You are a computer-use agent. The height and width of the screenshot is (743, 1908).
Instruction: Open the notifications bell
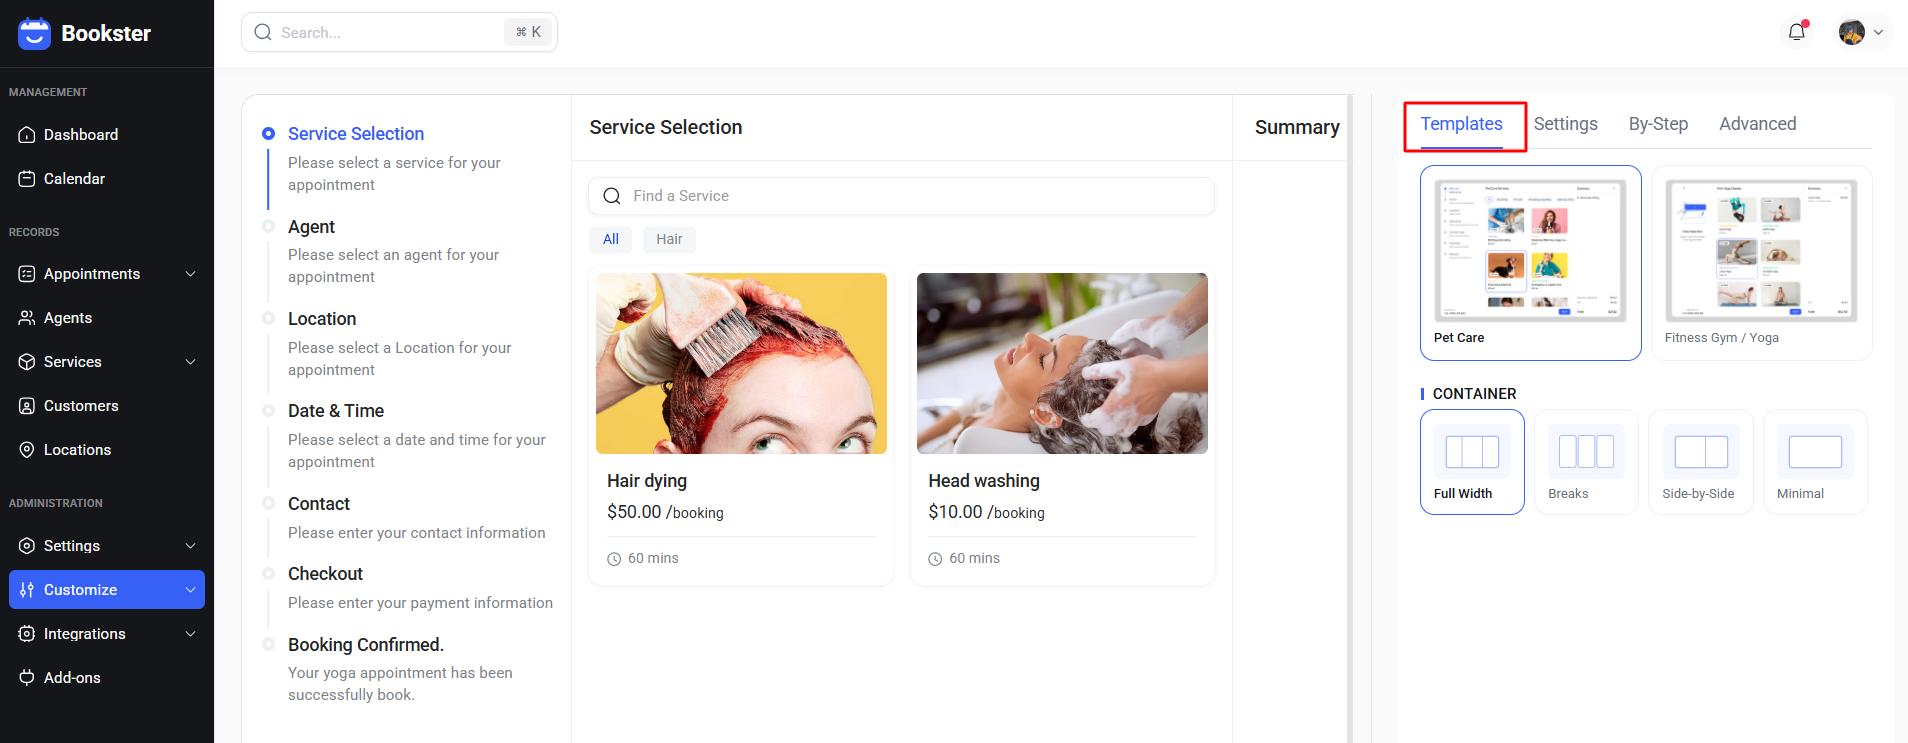(x=1797, y=32)
